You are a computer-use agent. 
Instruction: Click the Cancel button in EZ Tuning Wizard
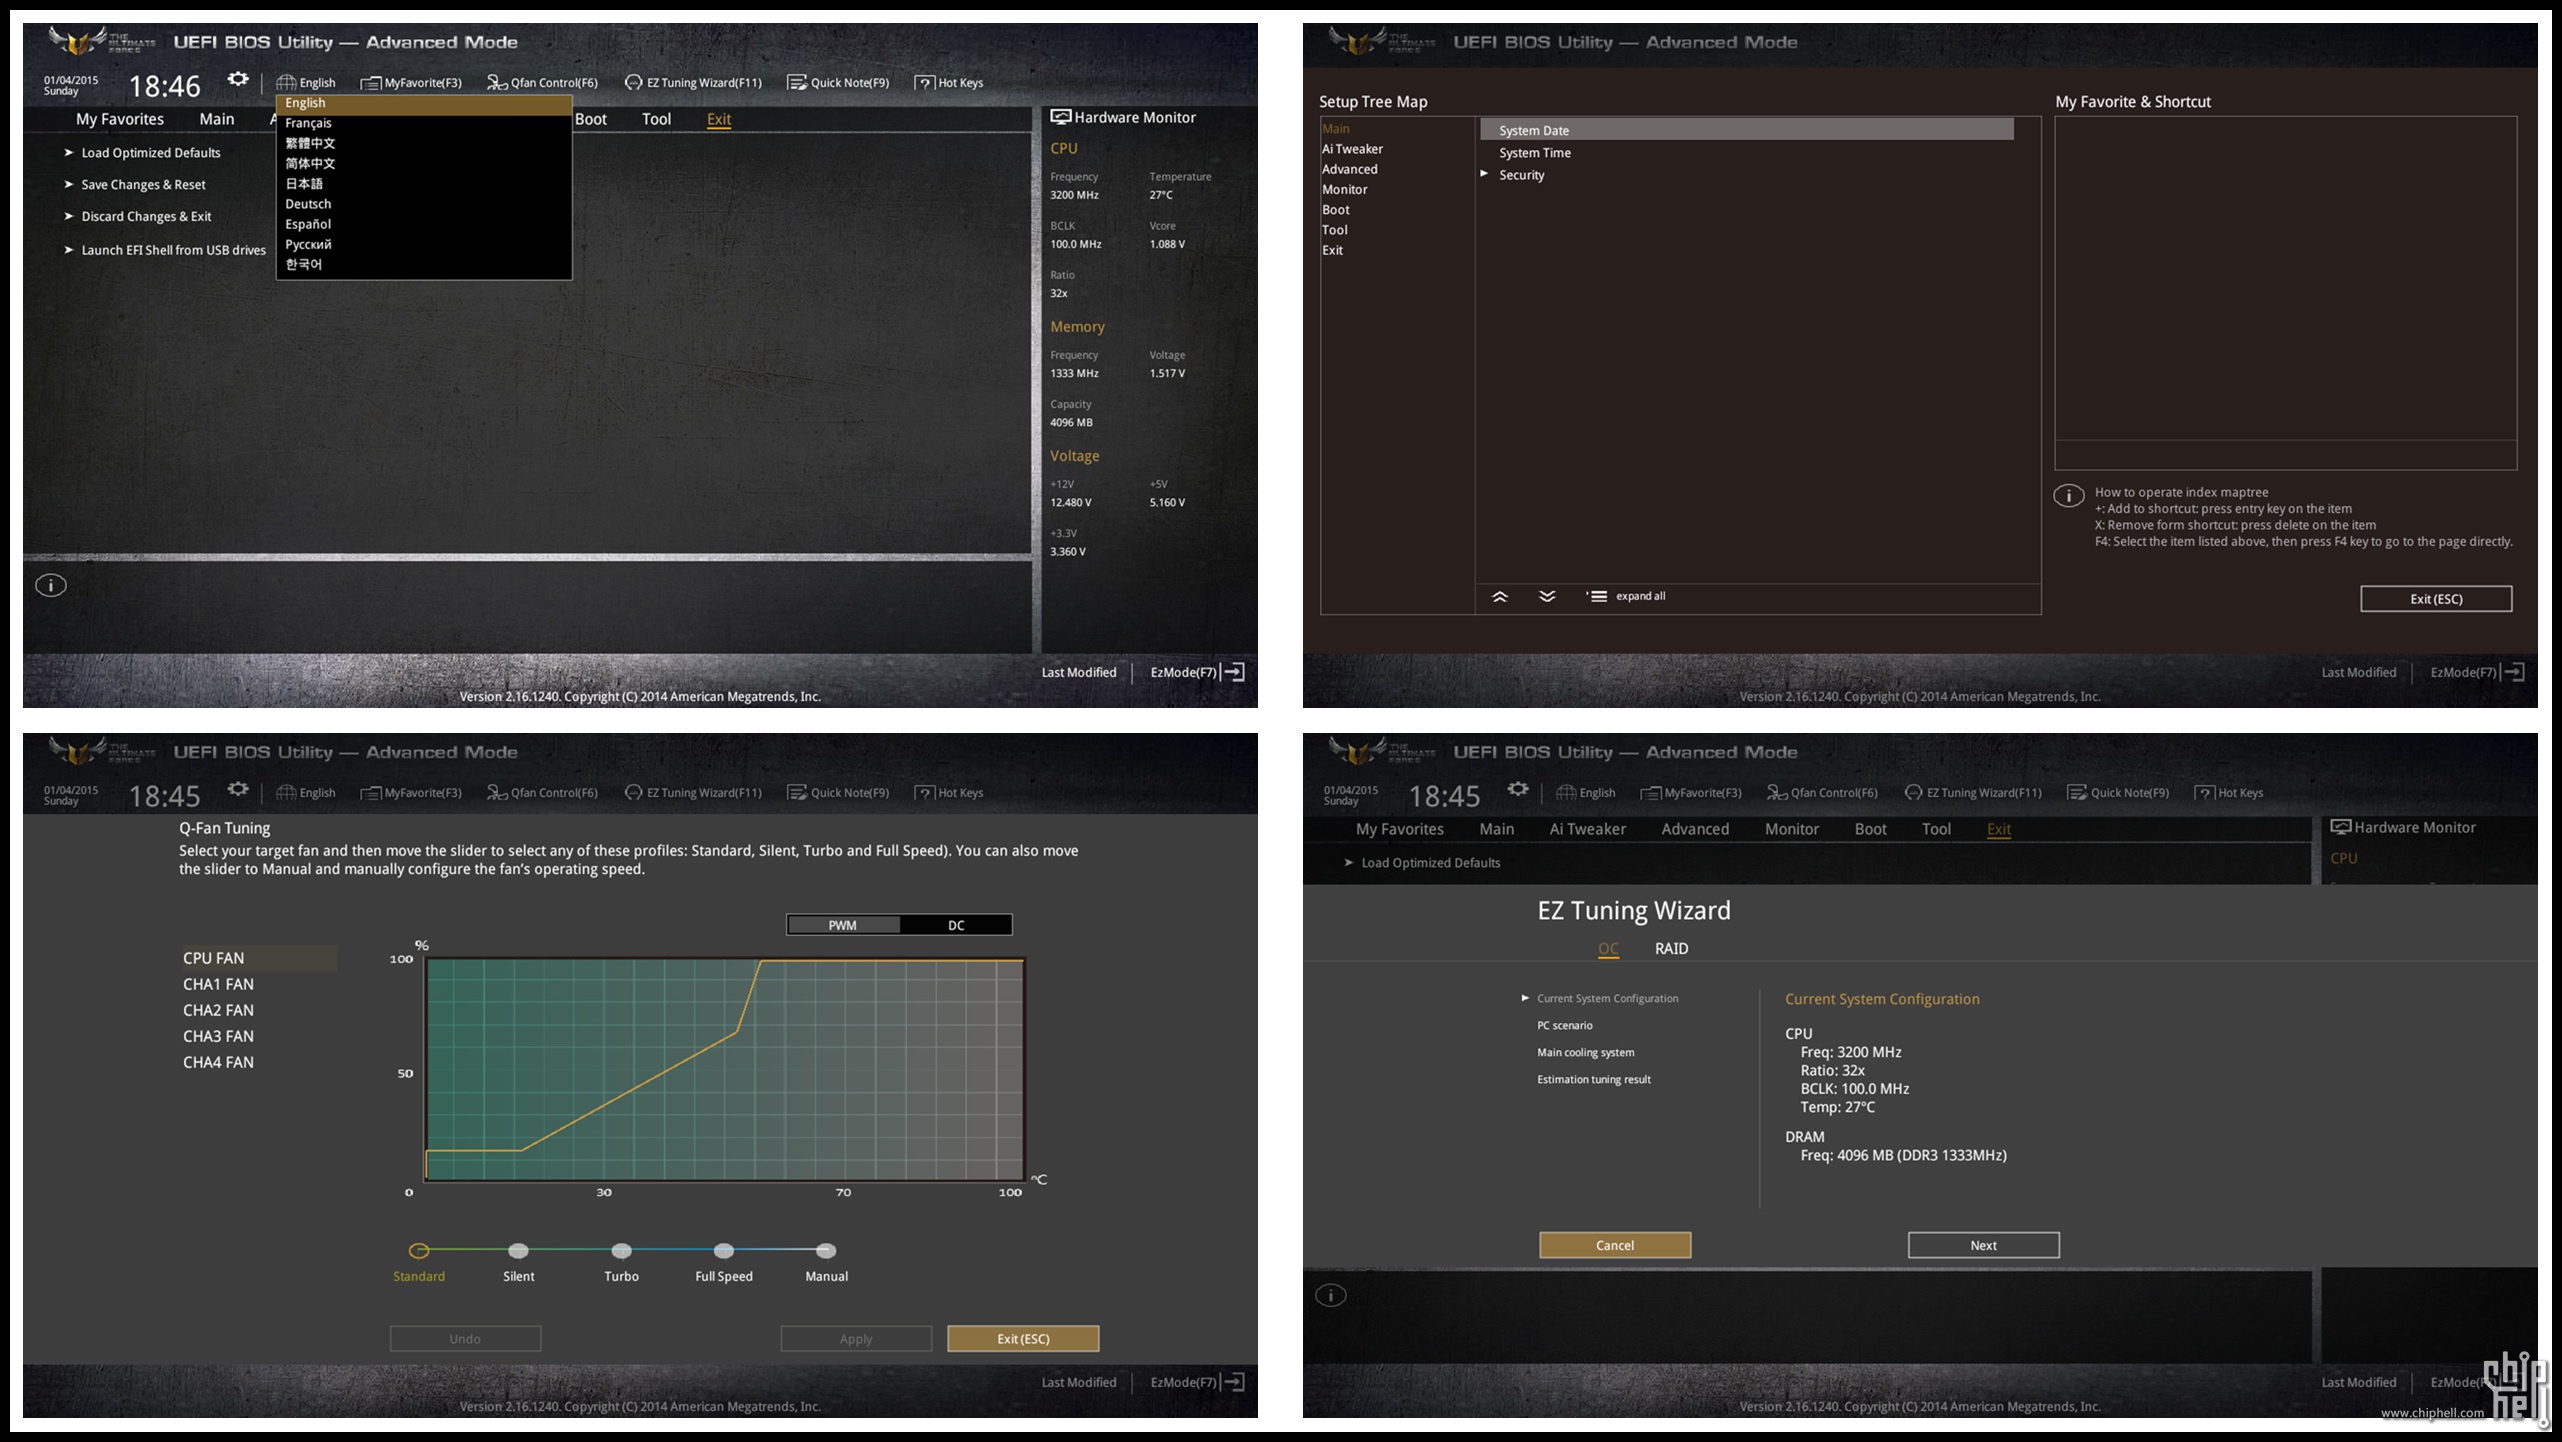pyautogui.click(x=1615, y=1245)
